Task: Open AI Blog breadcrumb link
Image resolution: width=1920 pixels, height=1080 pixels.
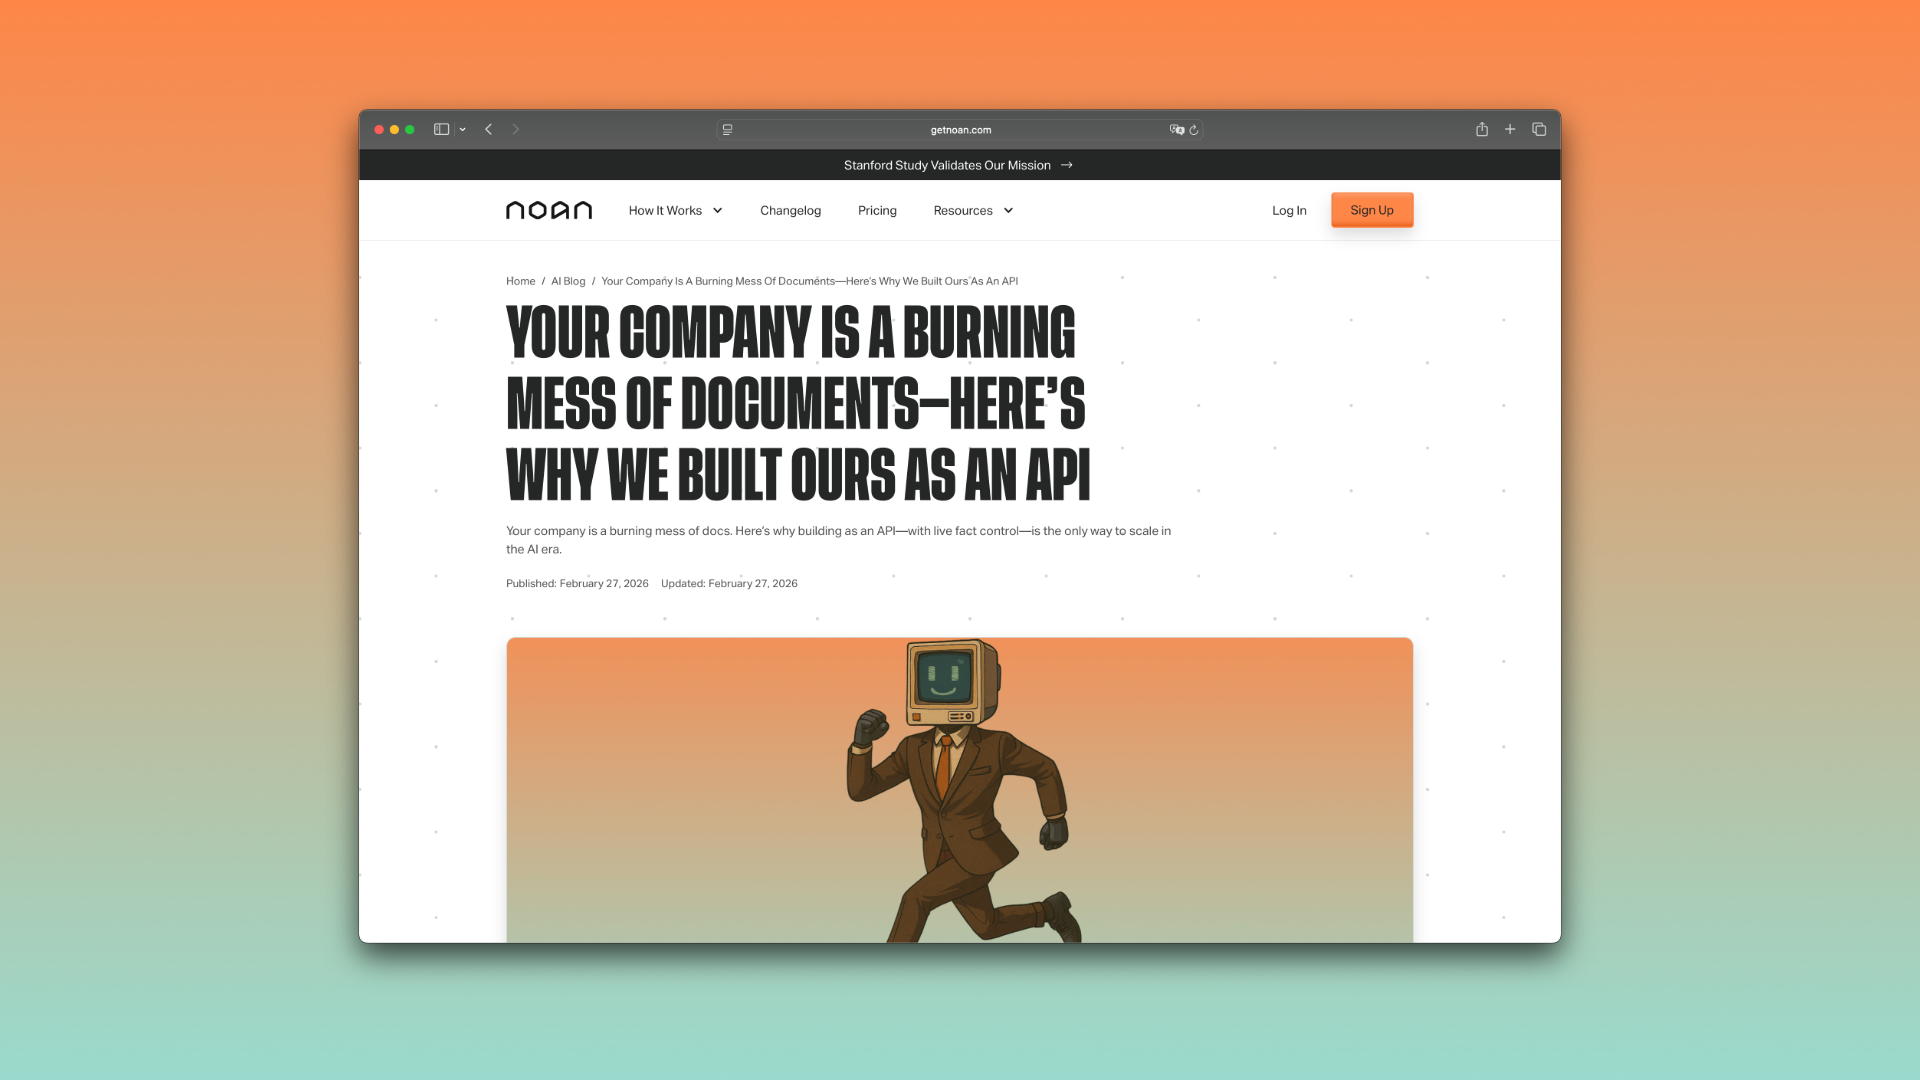Action: pos(568,281)
